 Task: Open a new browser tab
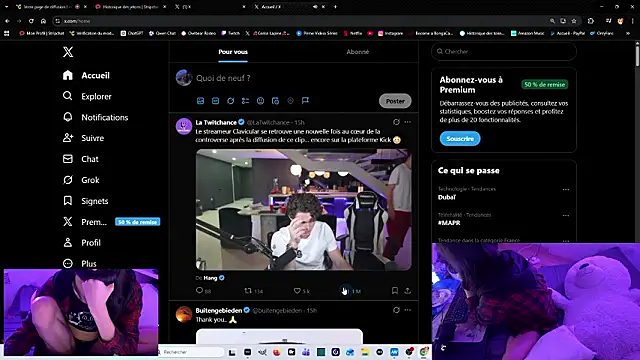[x=336, y=7]
